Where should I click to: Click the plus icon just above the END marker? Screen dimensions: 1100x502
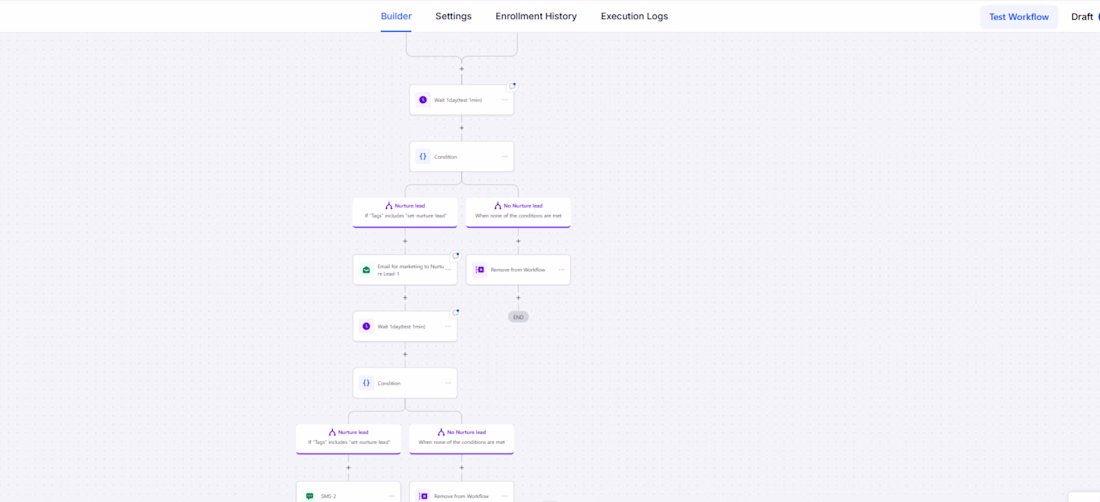click(x=518, y=297)
